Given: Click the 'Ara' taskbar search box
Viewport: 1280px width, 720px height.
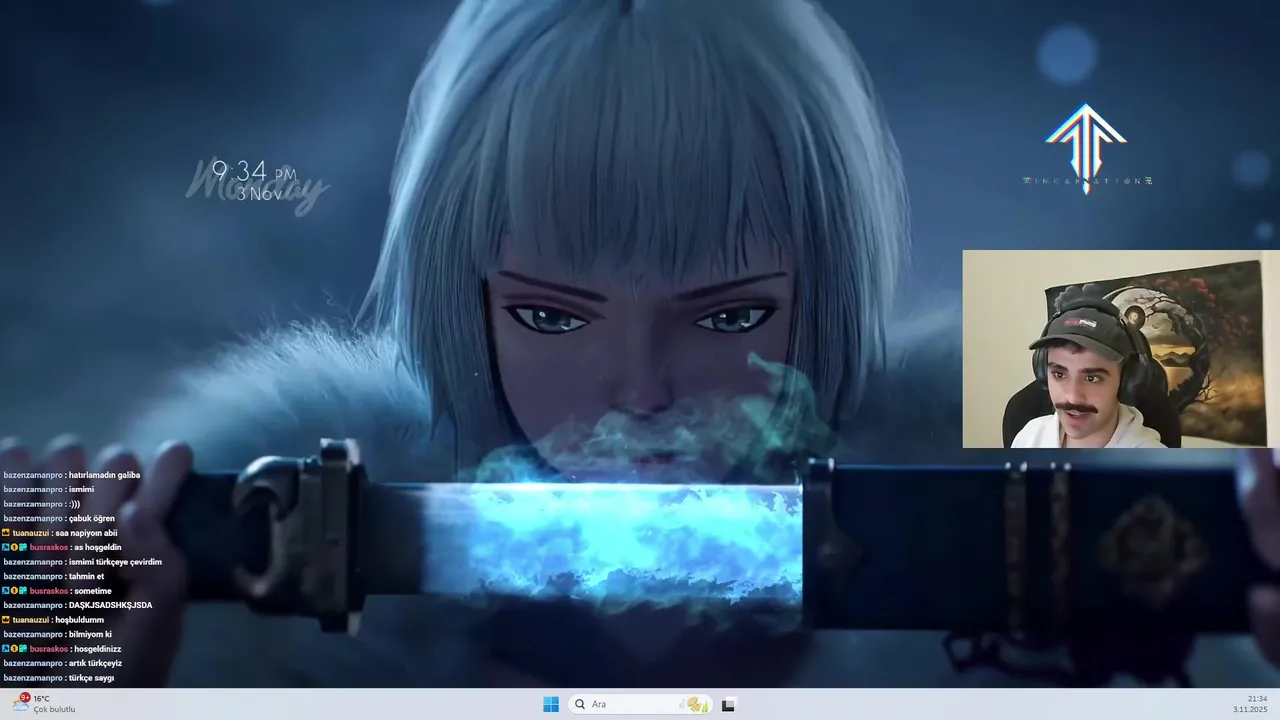Looking at the screenshot, I should tap(641, 704).
